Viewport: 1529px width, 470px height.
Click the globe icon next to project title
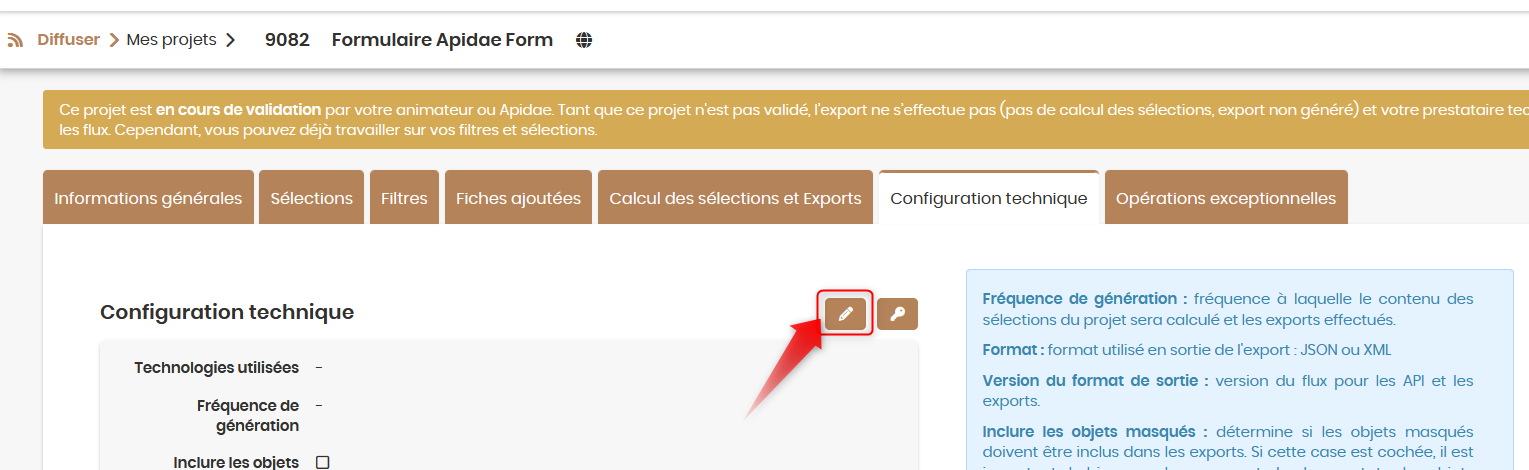coord(585,40)
